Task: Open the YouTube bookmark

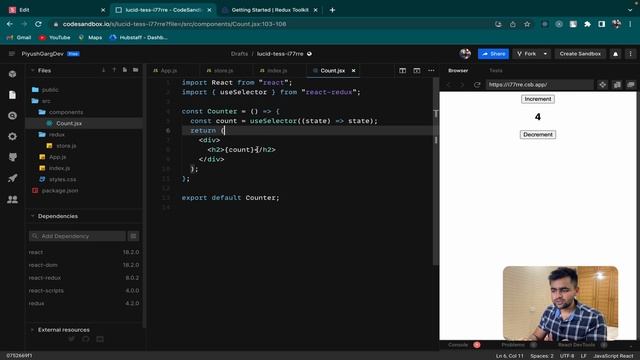Action: tap(55, 38)
